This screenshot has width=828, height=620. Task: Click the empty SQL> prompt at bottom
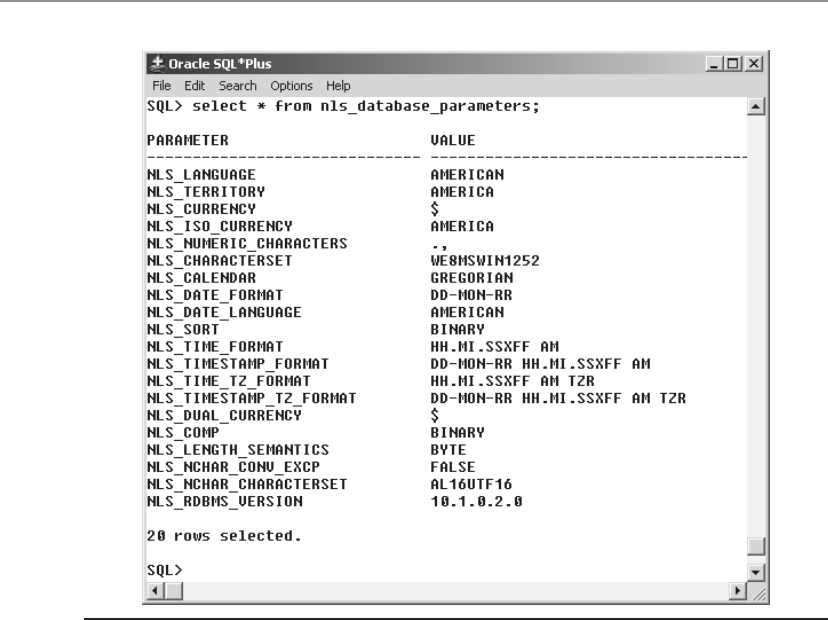point(164,570)
